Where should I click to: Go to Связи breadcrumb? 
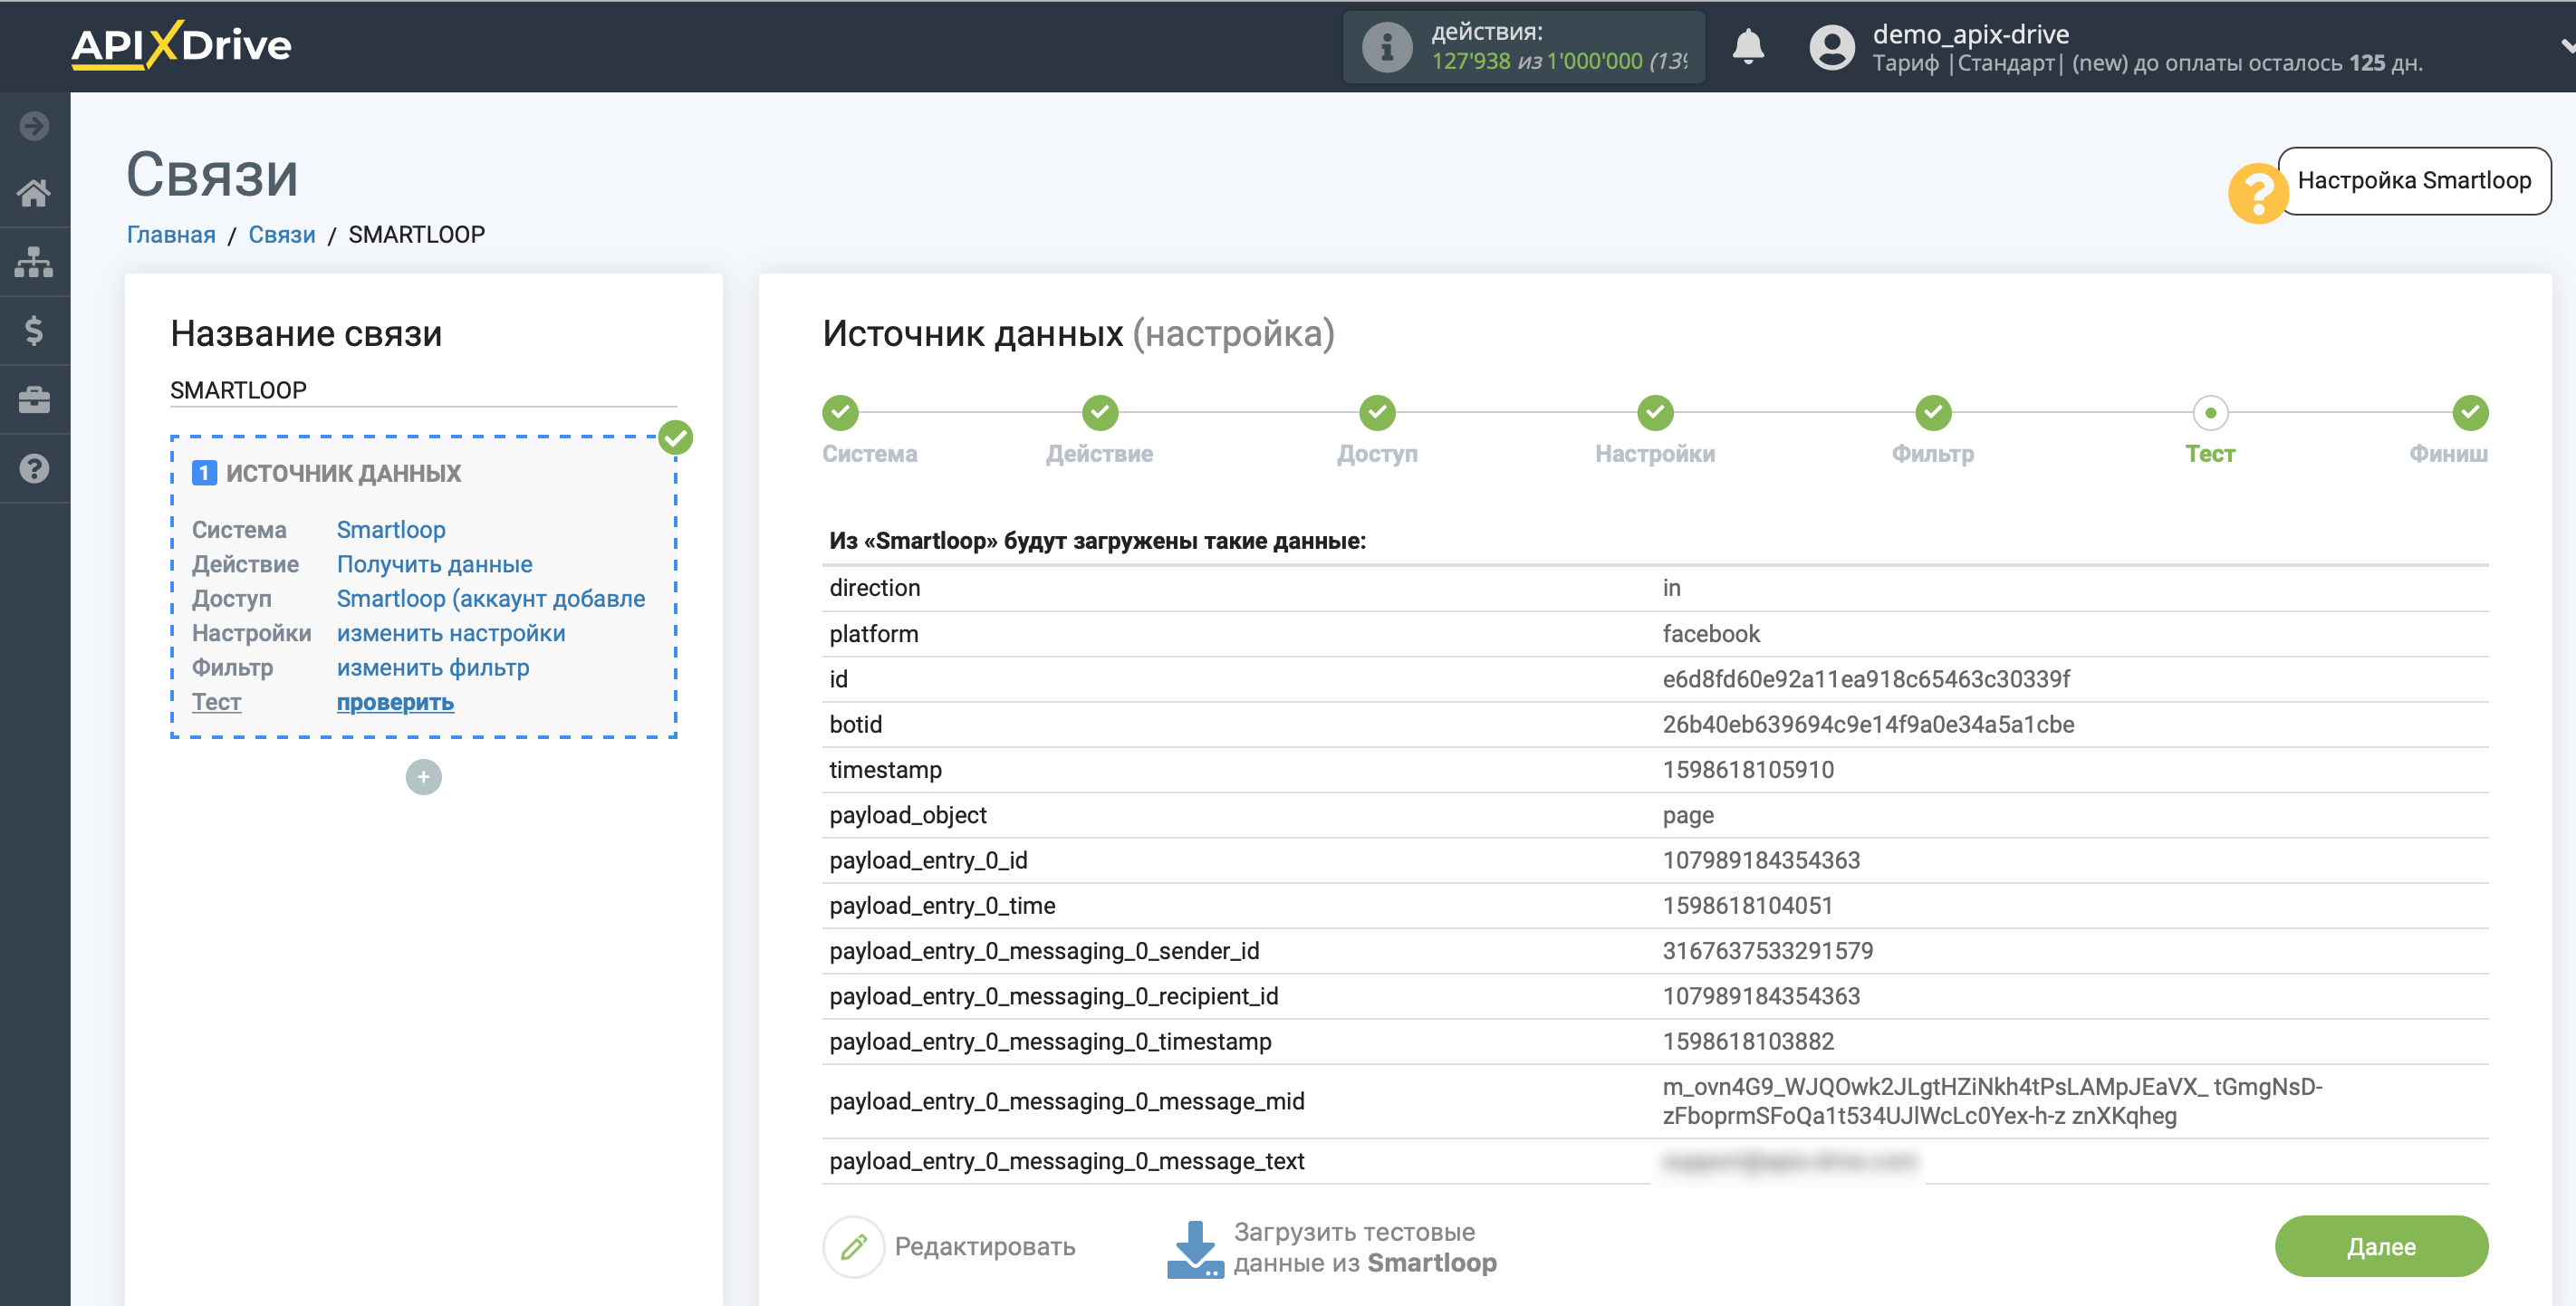coord(281,234)
